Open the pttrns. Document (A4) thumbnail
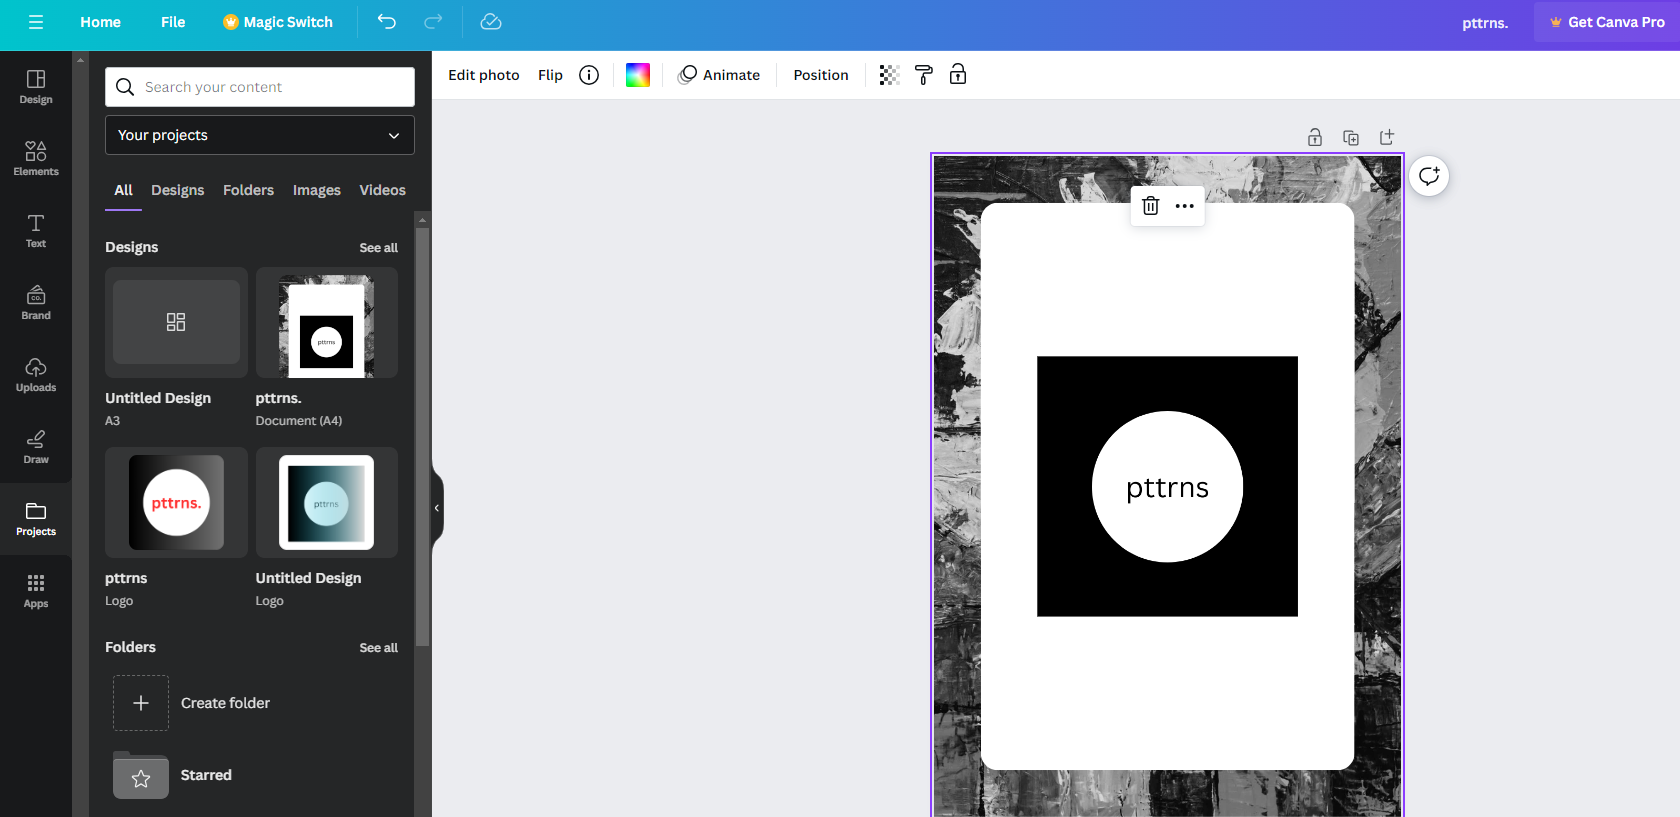 [x=327, y=323]
